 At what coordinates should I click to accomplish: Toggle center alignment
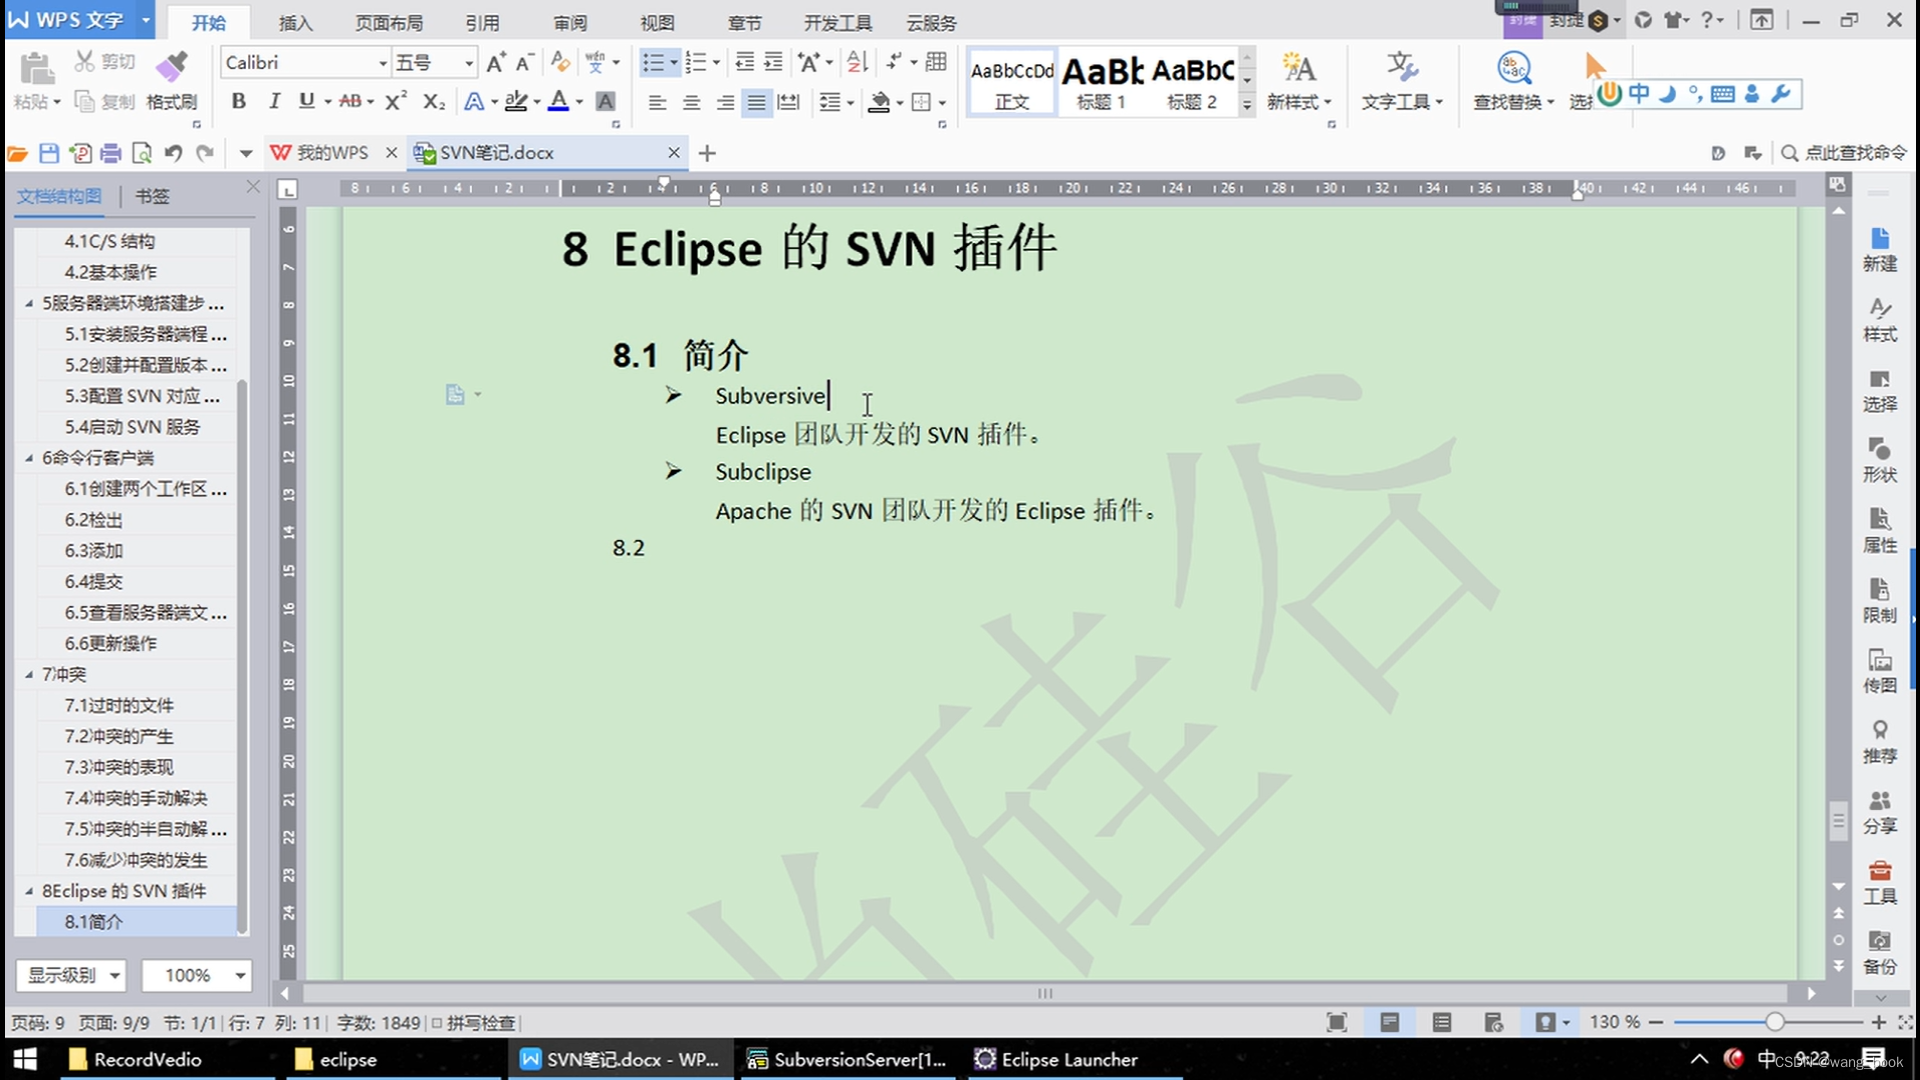tap(691, 102)
